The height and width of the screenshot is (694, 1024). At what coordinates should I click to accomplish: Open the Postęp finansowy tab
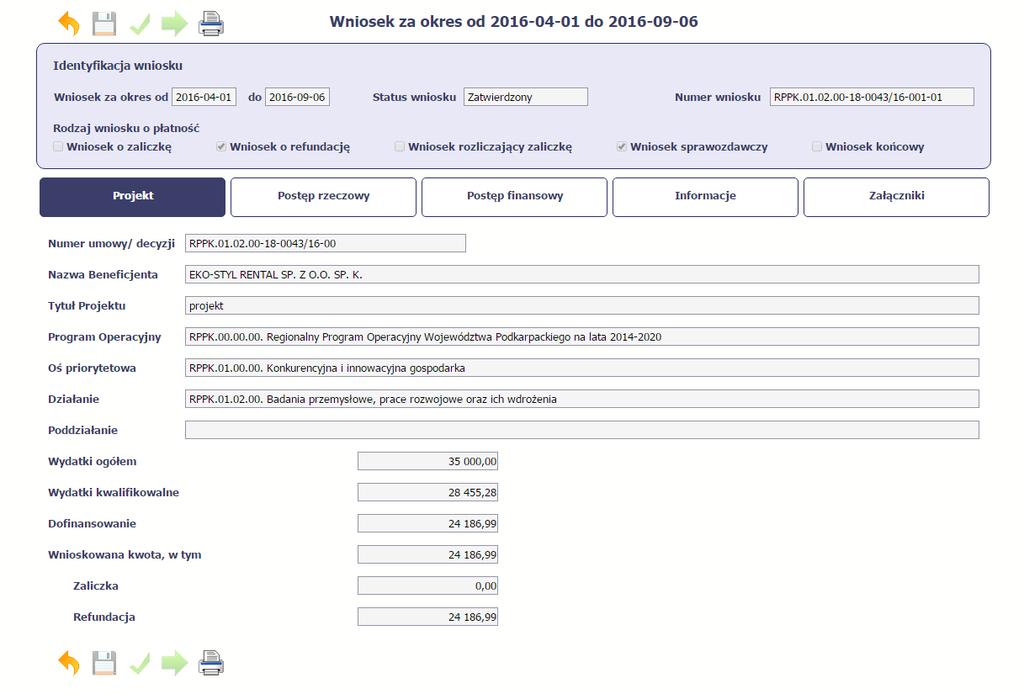click(x=515, y=197)
